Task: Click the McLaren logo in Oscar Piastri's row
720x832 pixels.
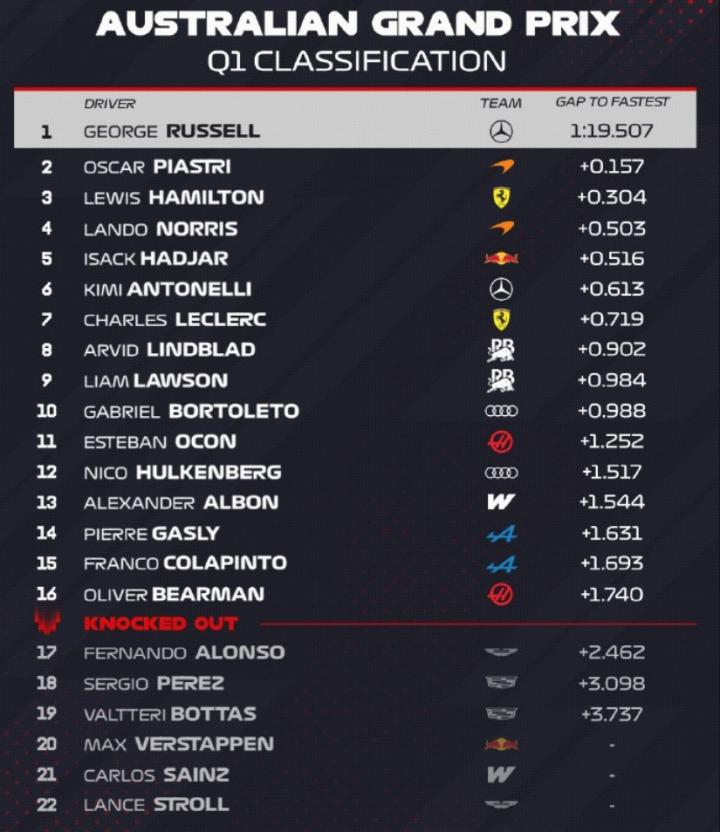Action: 501,167
